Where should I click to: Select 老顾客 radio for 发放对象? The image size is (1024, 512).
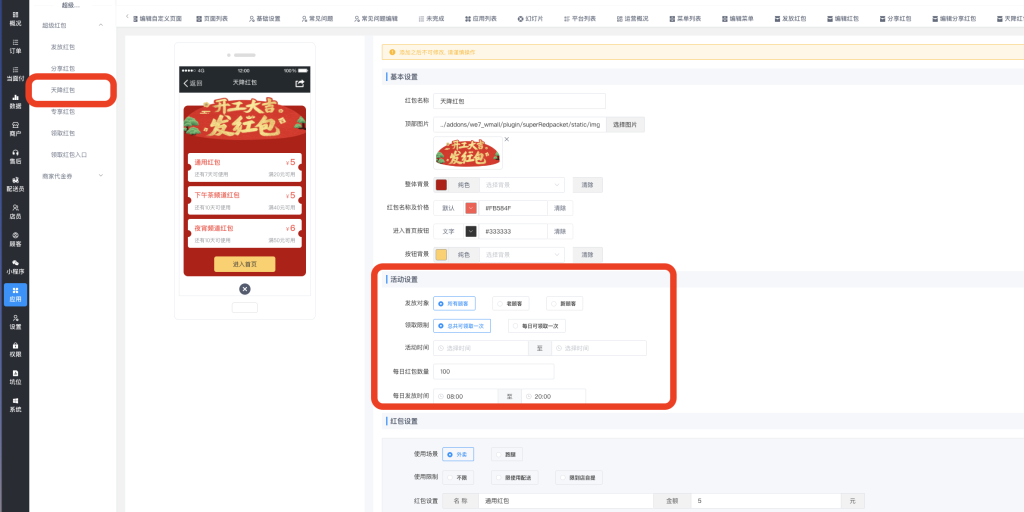click(x=511, y=303)
